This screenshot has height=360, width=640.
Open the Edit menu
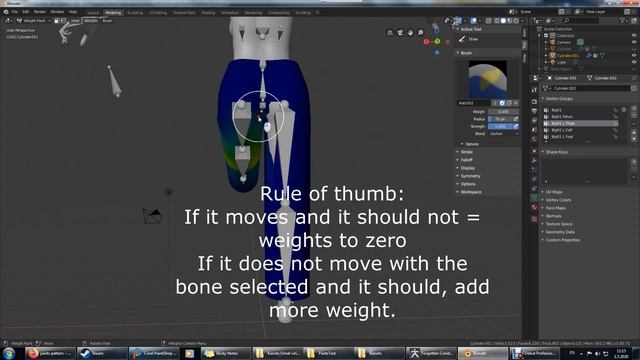coord(26,12)
